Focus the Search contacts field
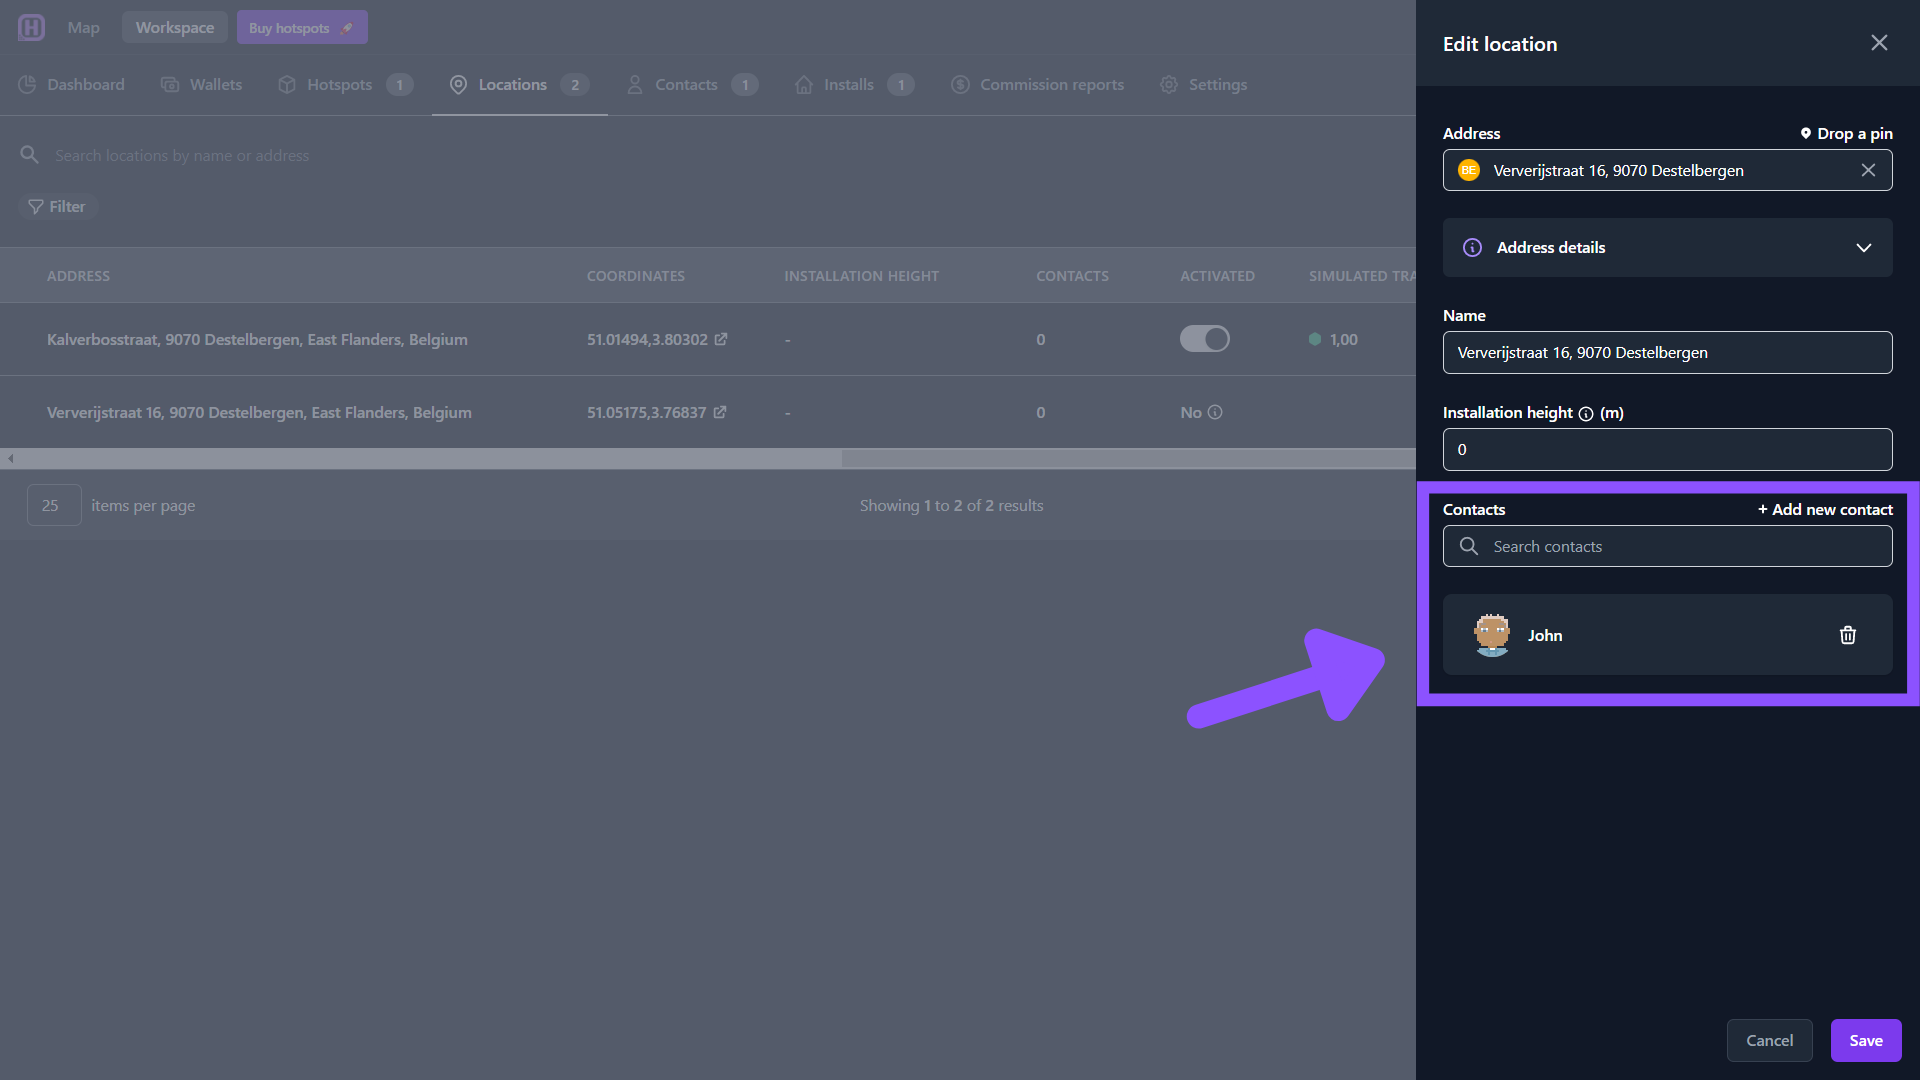Screen dimensions: 1920x1080 click(1668, 546)
